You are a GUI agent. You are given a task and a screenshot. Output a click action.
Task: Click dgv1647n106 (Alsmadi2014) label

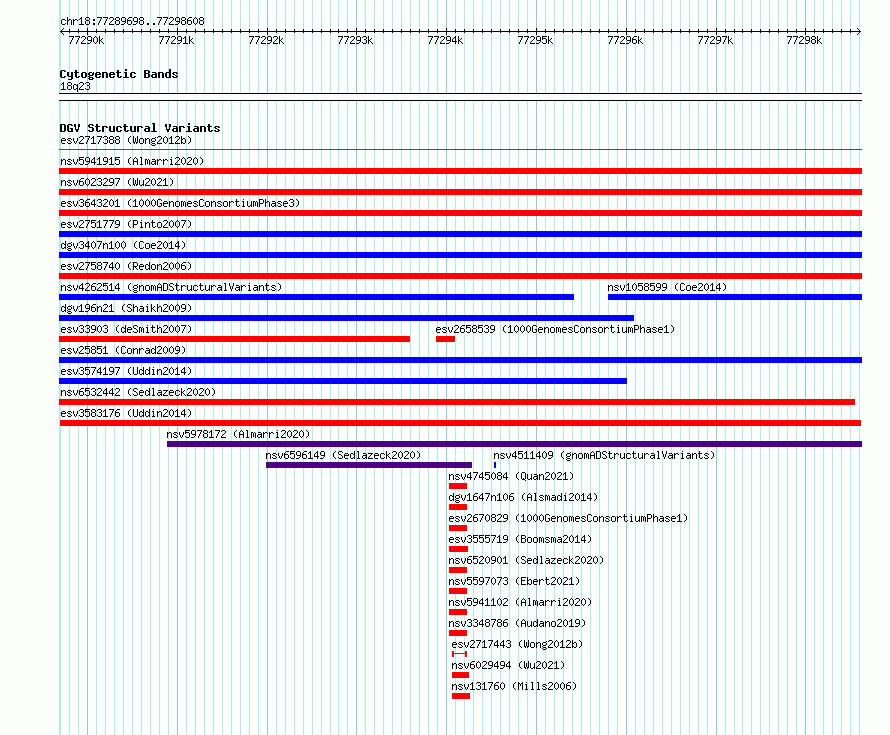[x=523, y=497]
